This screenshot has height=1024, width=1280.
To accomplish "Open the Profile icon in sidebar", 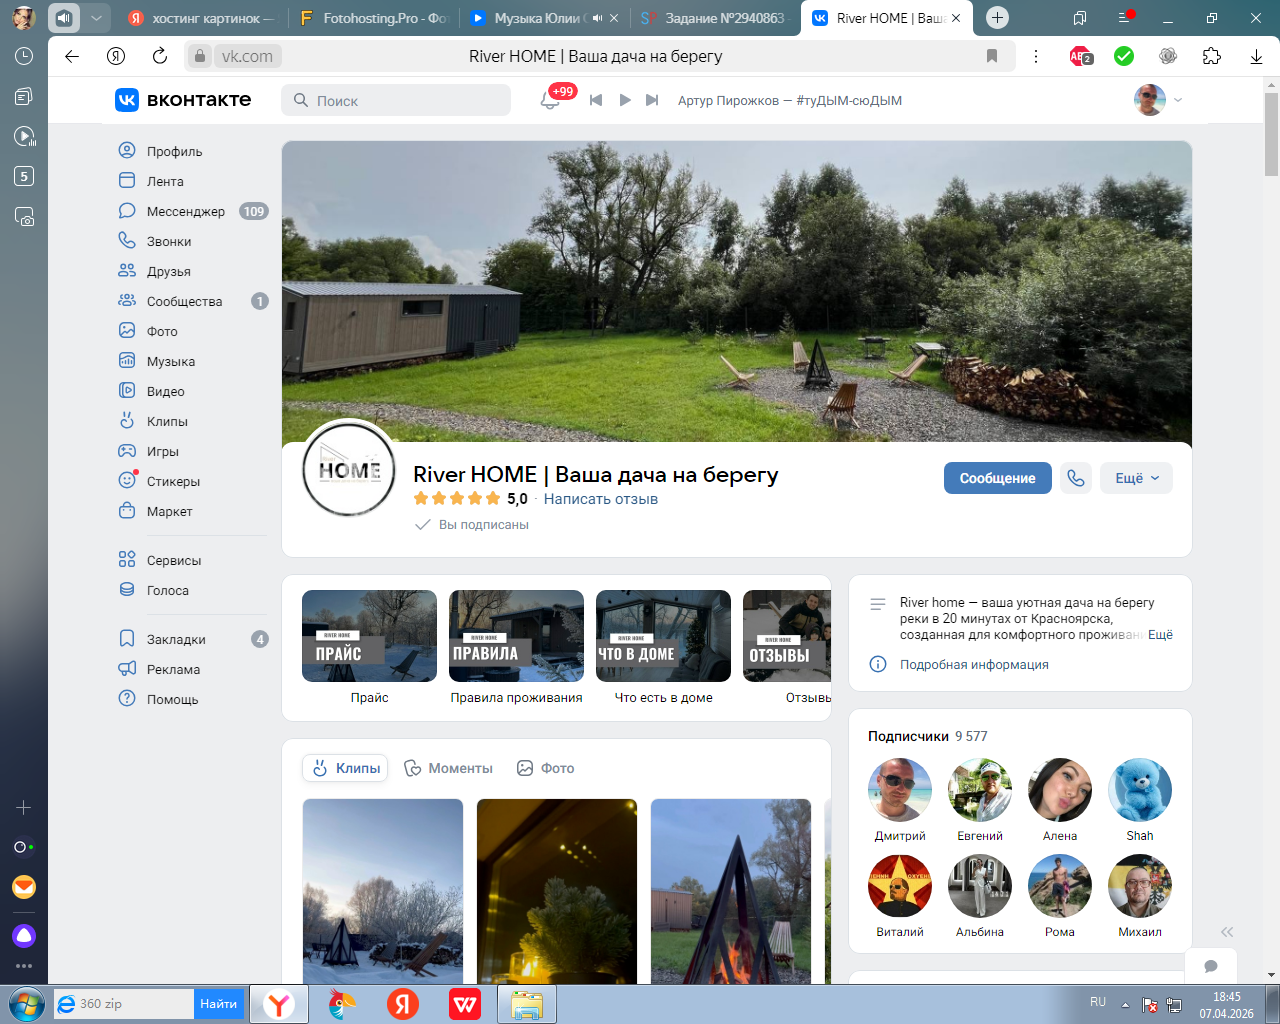I will coord(127,151).
